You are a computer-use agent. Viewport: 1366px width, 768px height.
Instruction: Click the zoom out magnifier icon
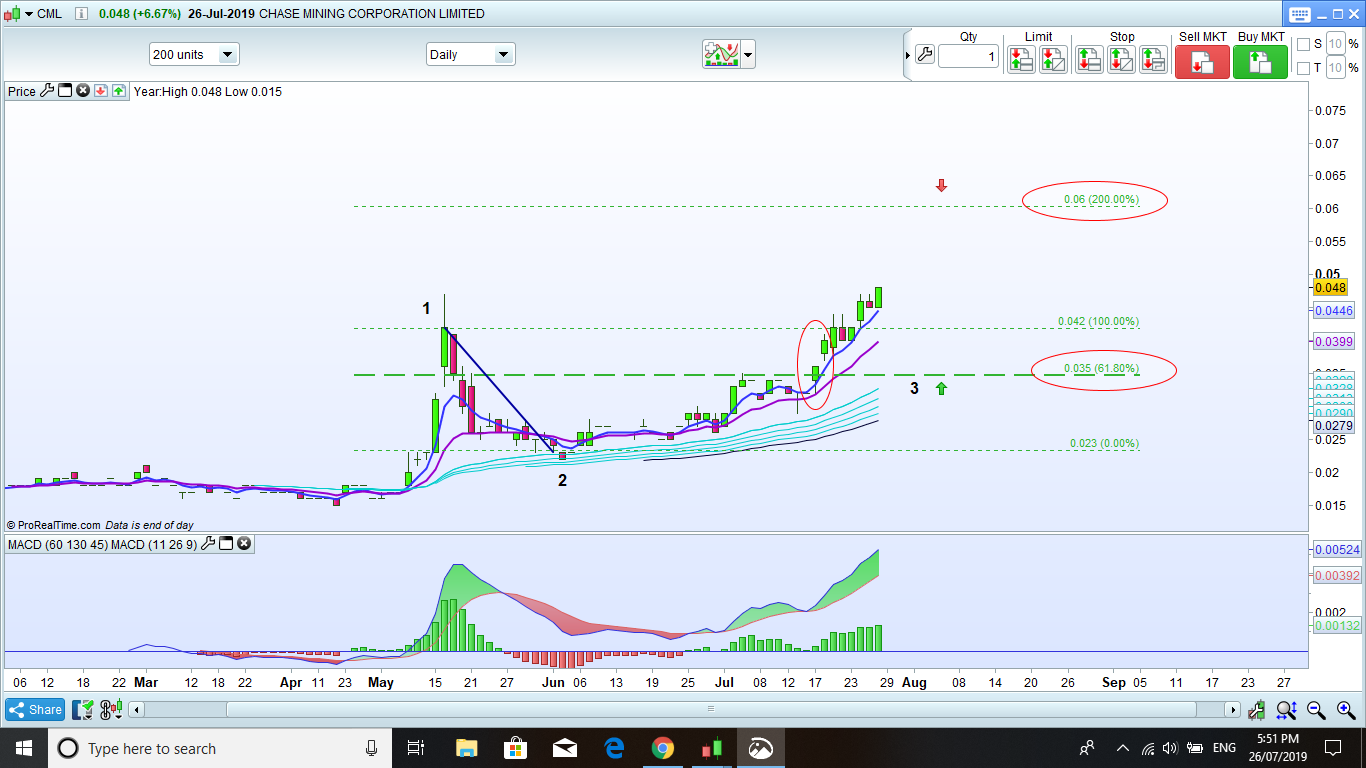pos(1316,710)
